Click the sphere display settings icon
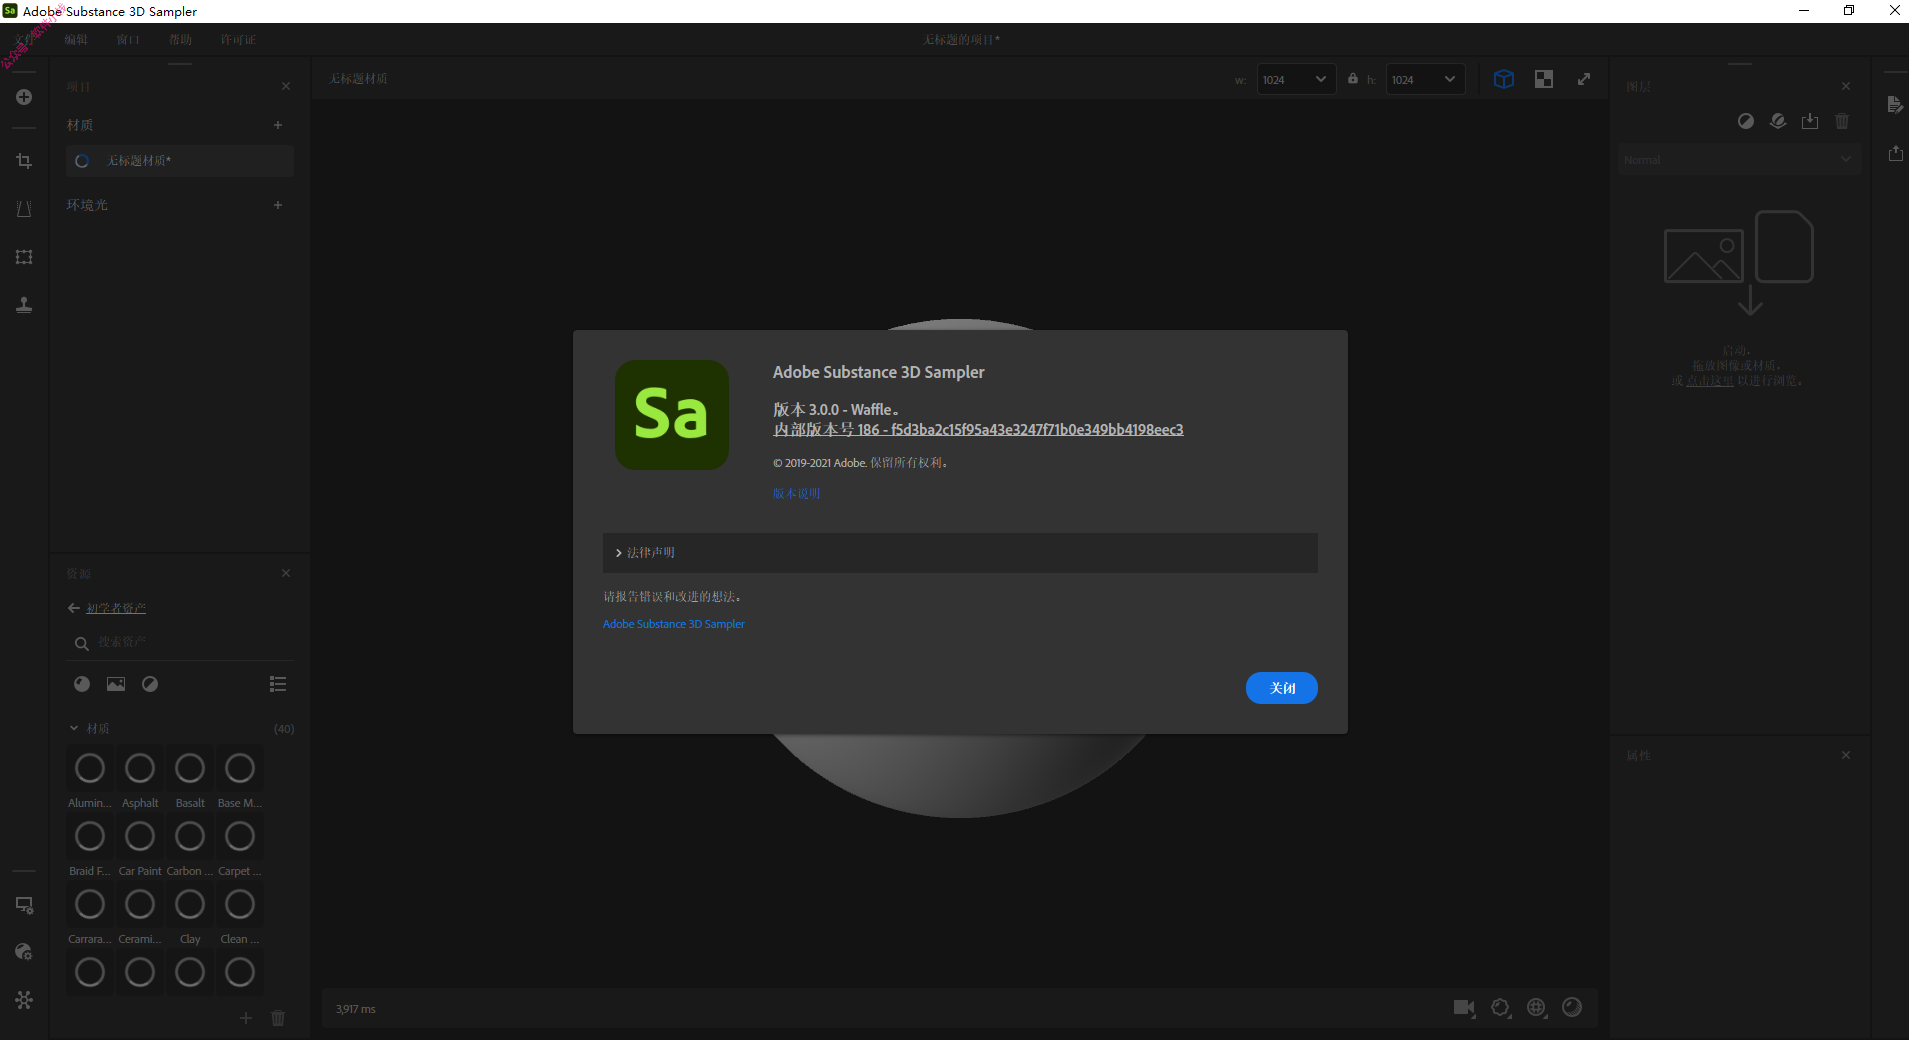 1572,1008
